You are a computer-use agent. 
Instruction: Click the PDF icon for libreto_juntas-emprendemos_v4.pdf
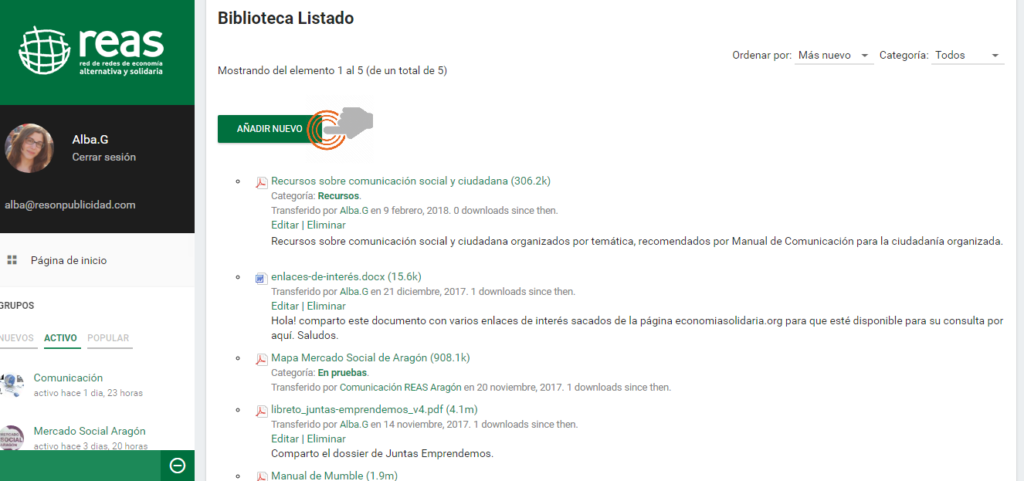261,410
